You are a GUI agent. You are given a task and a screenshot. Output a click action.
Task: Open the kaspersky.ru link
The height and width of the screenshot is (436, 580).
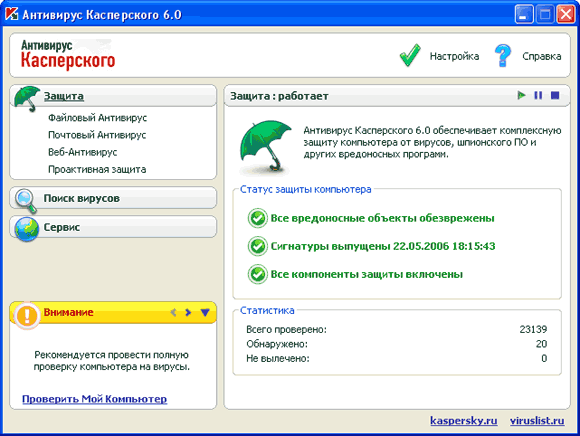coord(463,421)
